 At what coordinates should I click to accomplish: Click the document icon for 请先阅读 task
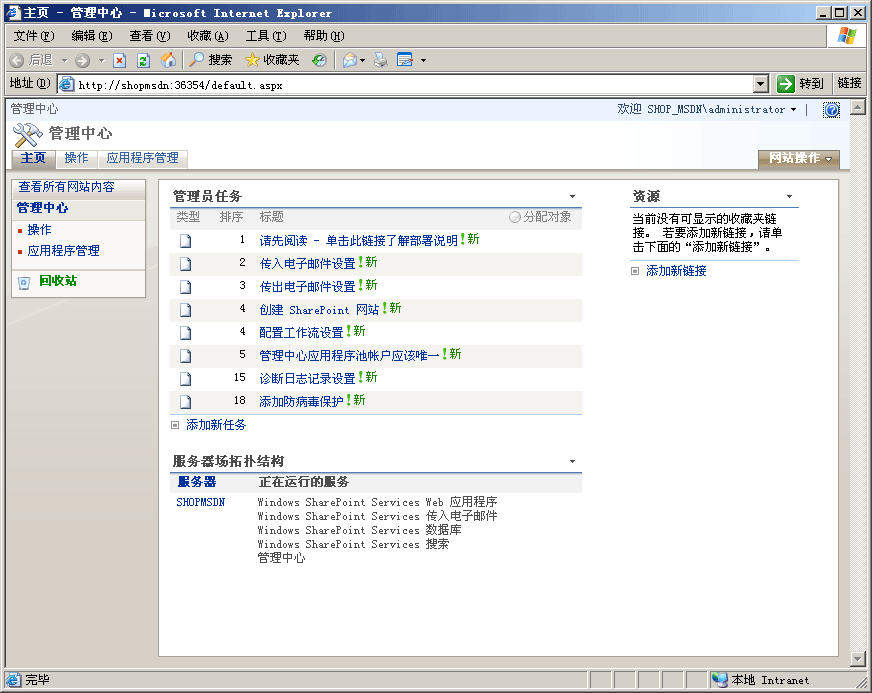186,241
